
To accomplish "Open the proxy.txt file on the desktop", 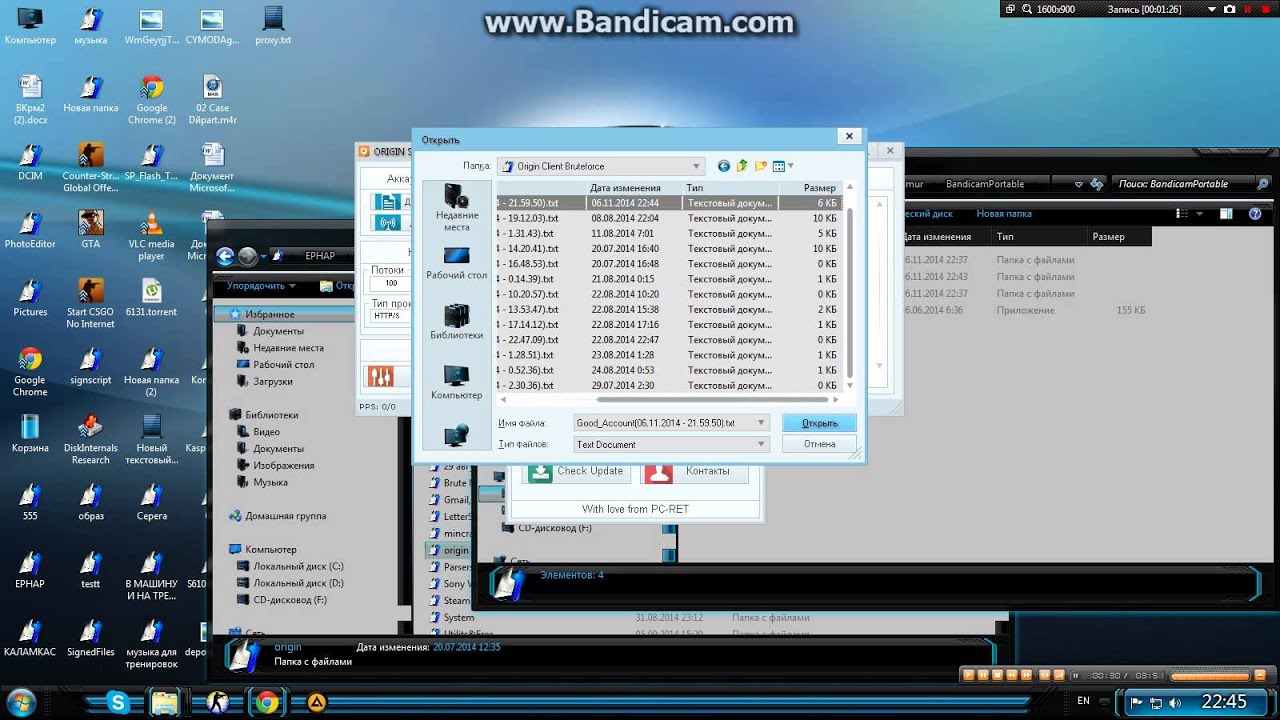I will click(273, 27).
